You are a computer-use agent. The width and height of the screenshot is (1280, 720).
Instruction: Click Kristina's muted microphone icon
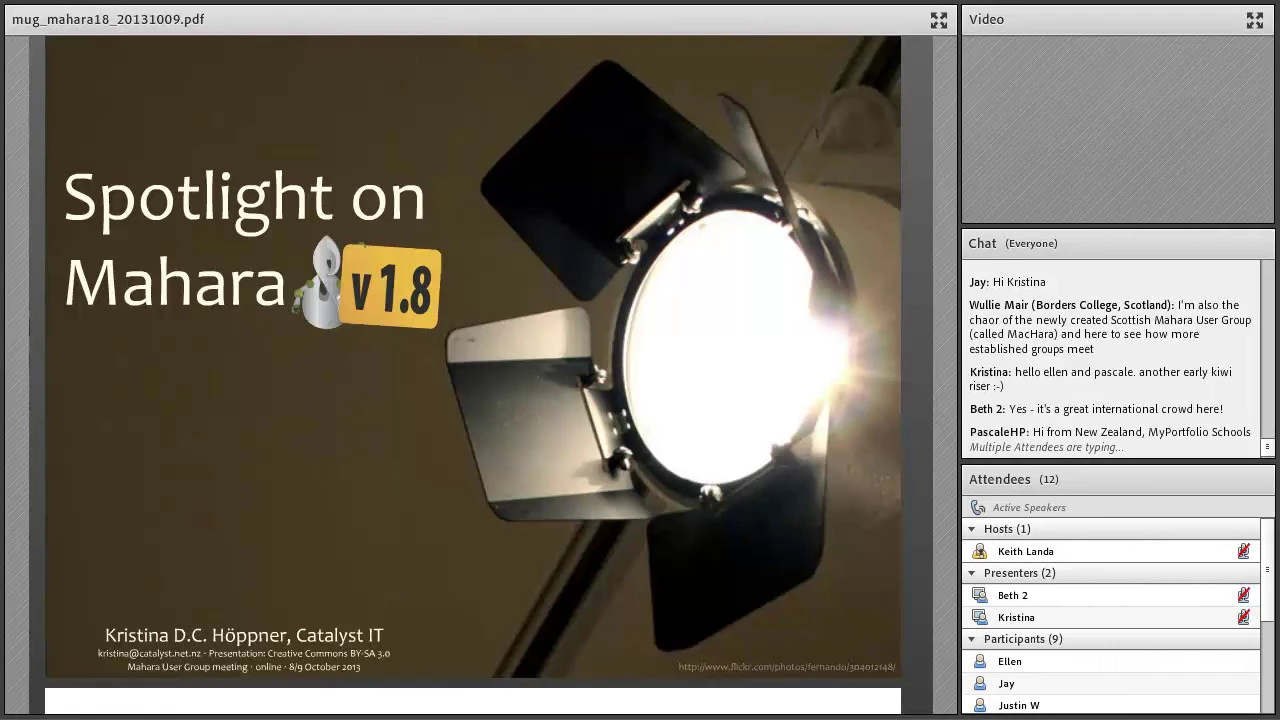click(1243, 618)
